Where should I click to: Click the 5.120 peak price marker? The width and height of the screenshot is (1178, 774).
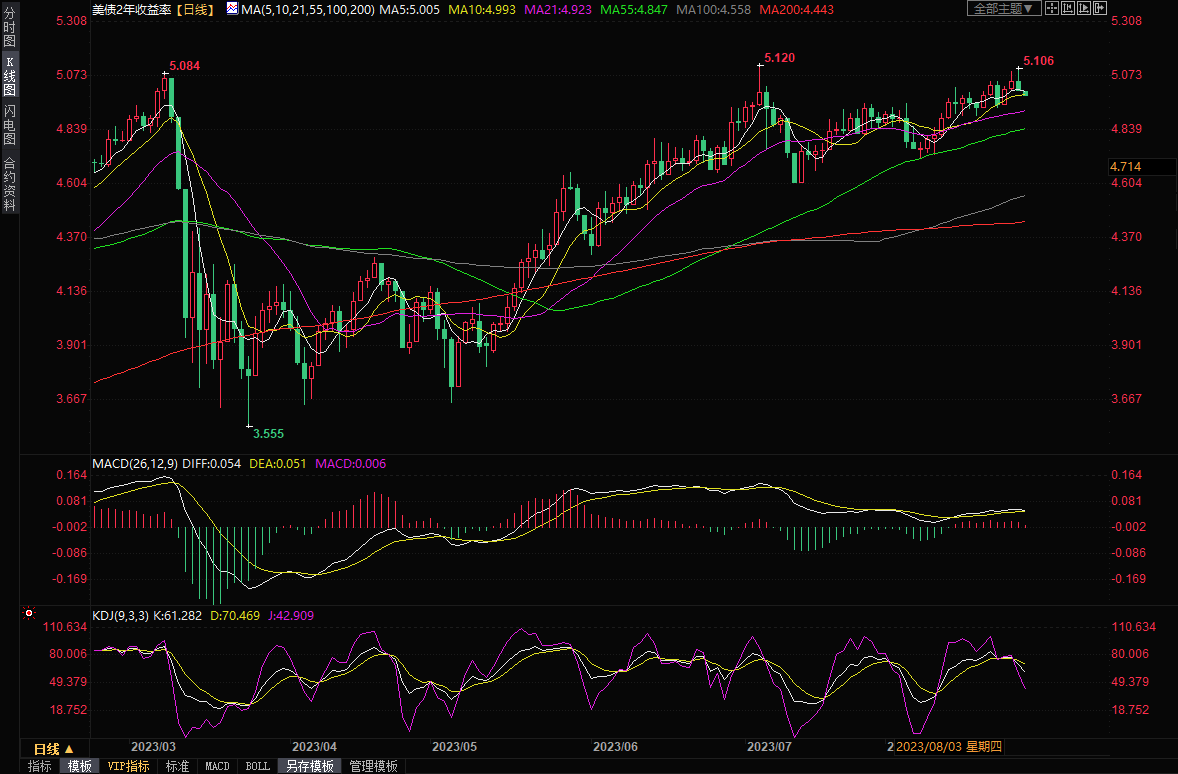coord(779,58)
